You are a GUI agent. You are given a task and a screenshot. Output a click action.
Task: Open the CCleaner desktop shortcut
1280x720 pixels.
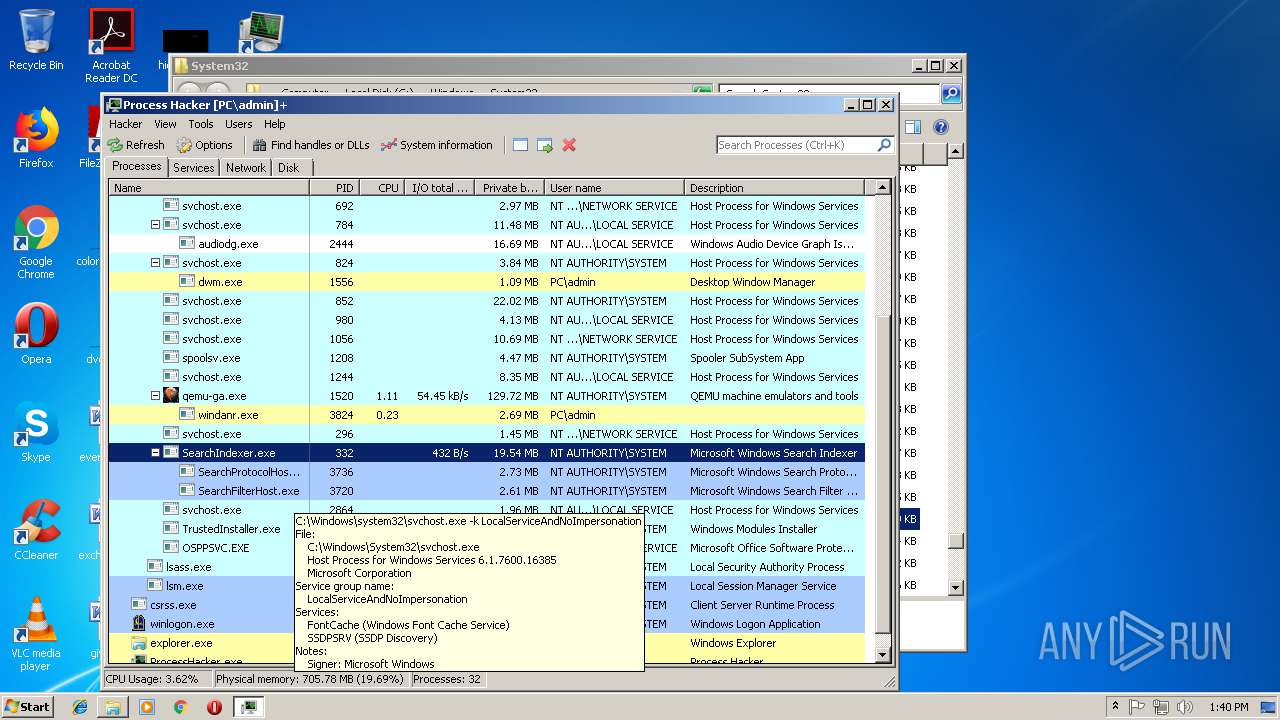tap(36, 530)
